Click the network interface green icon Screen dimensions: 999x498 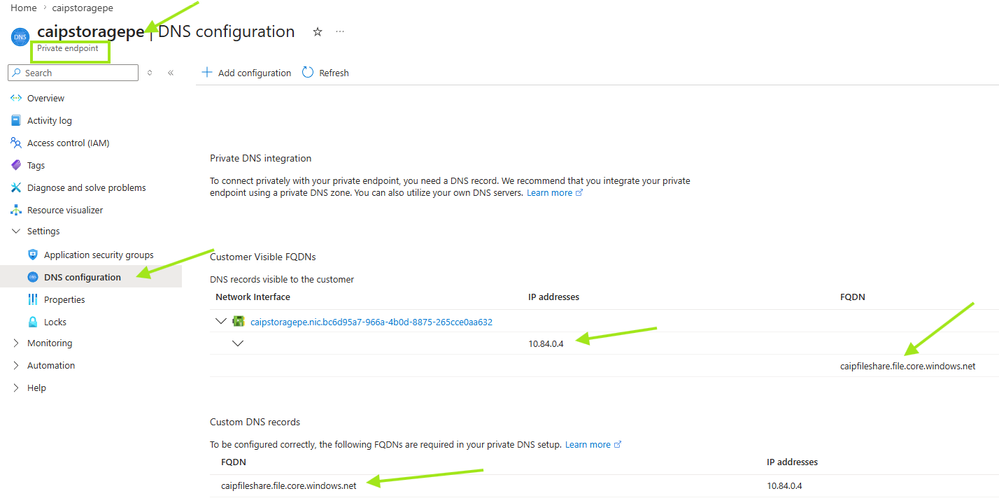239,322
